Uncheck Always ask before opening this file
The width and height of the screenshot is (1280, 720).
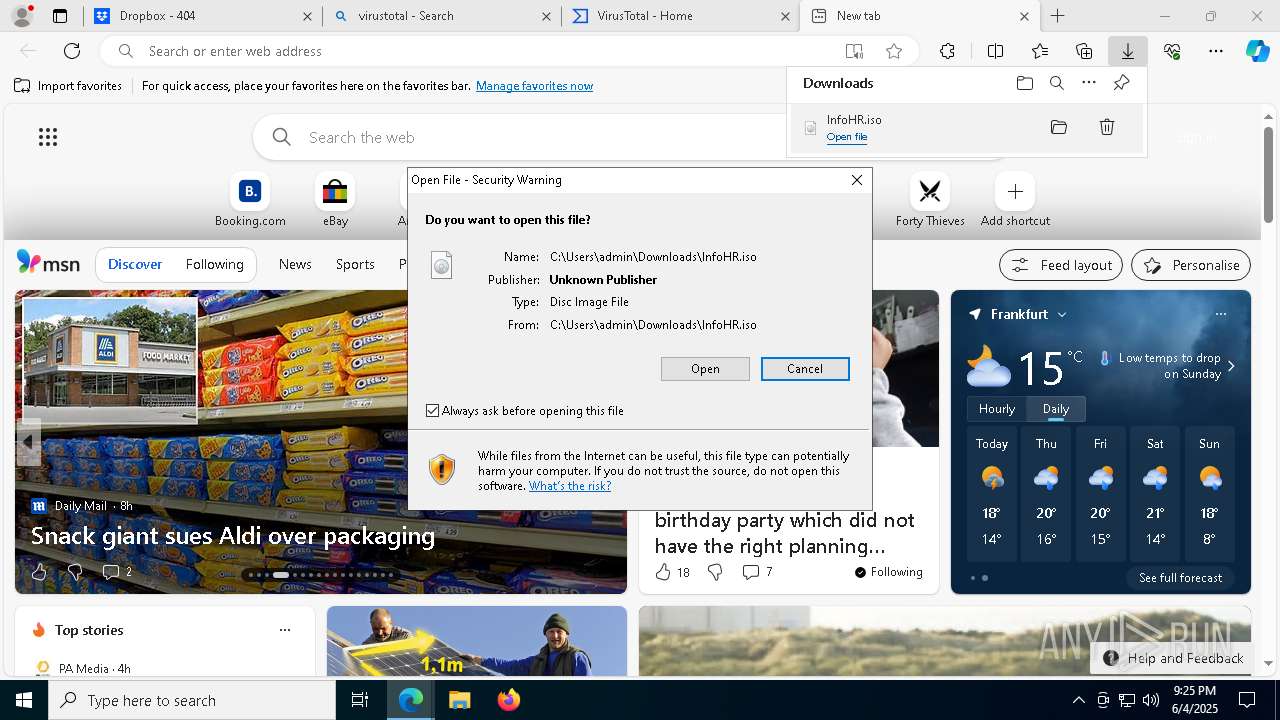pos(432,411)
